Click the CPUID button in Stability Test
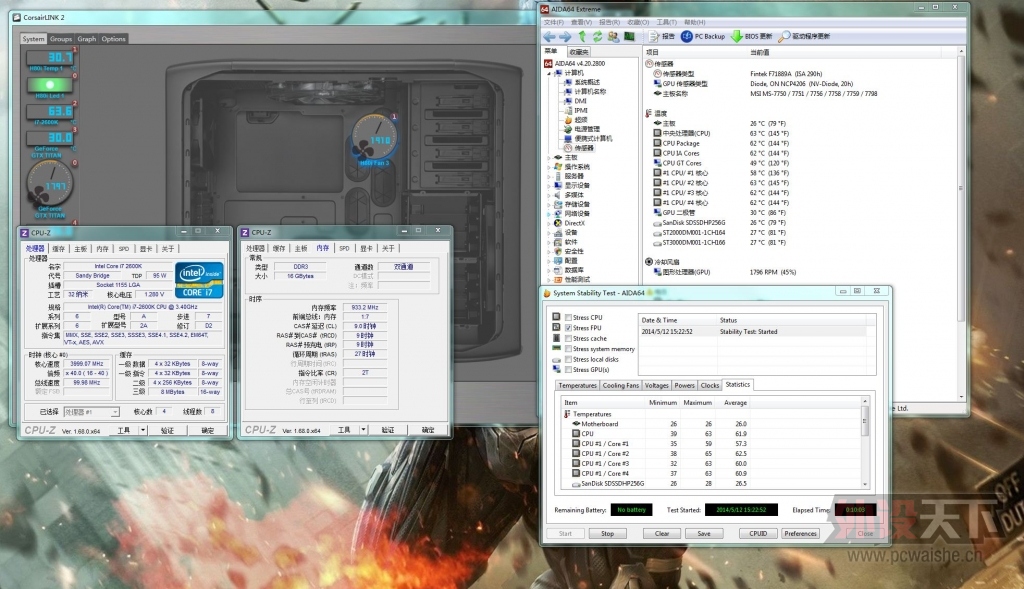The height and width of the screenshot is (589, 1024). click(x=758, y=533)
